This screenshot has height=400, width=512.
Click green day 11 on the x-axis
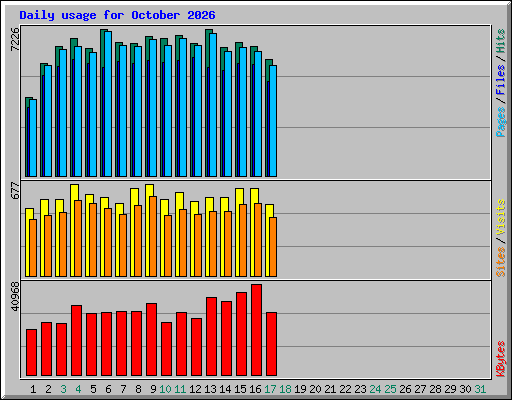(x=180, y=389)
